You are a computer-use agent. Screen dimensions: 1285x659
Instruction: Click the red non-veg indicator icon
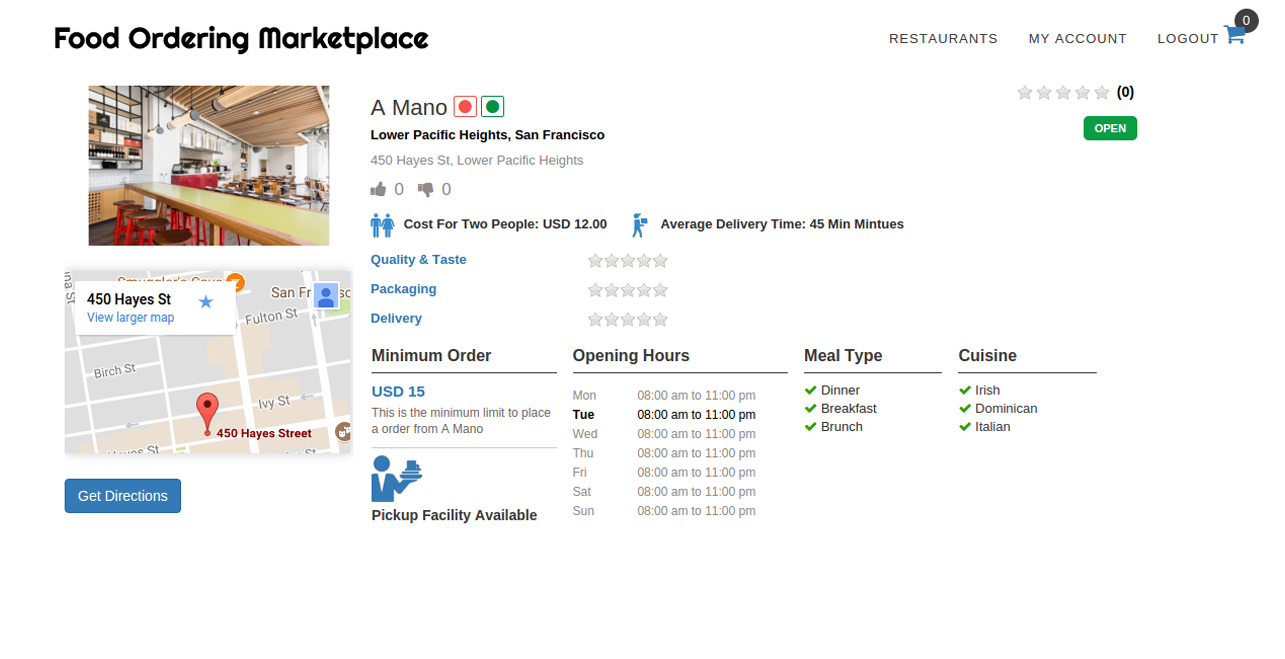465,107
